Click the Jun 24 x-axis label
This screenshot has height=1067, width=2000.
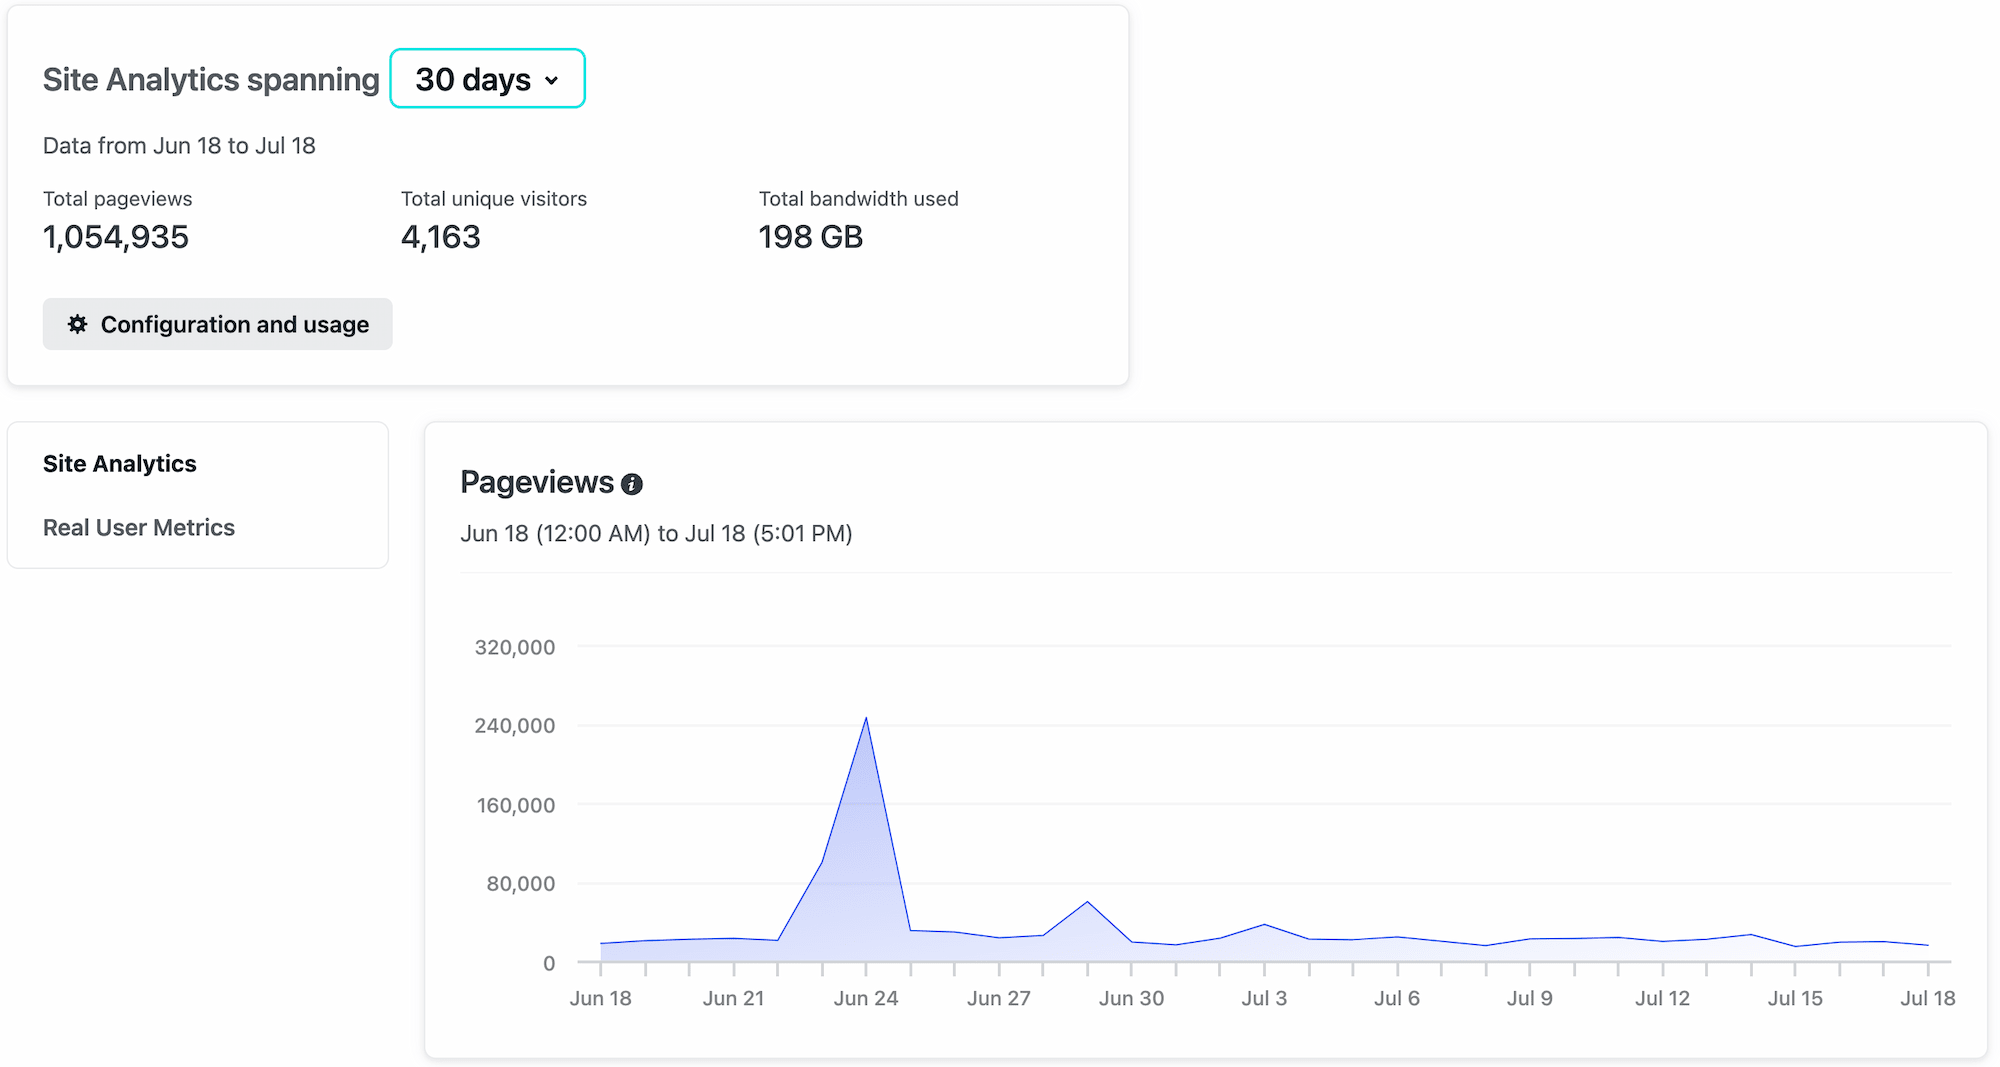[x=866, y=998]
